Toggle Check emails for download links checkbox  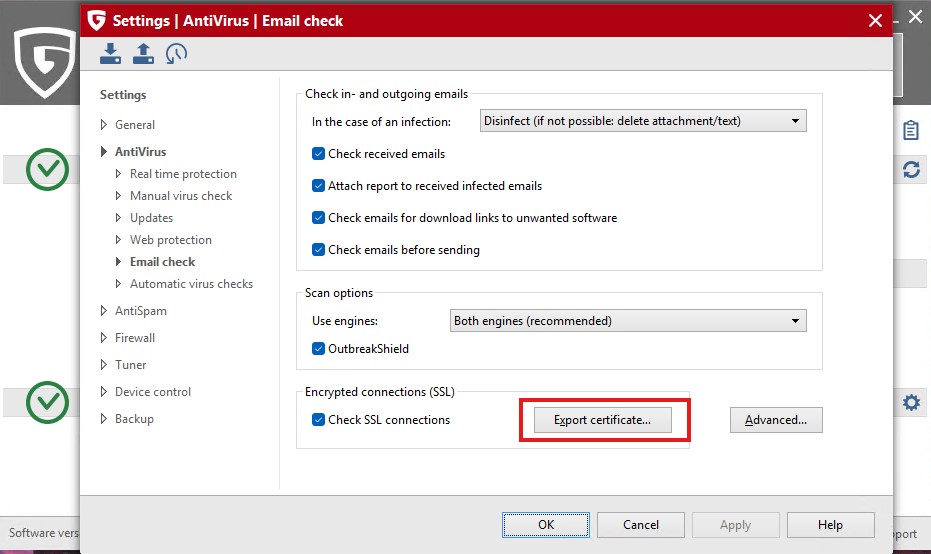318,218
